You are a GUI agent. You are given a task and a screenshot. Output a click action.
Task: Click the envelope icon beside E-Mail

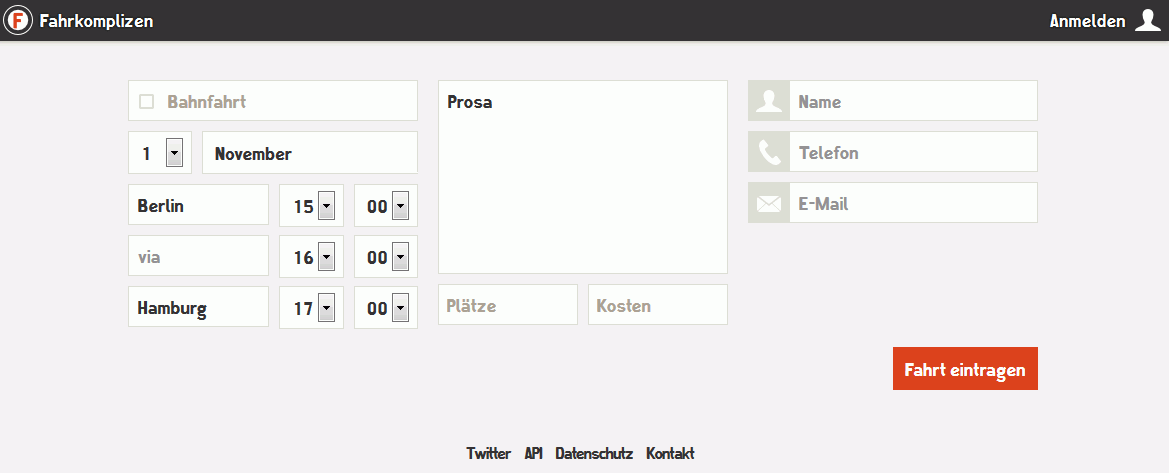[769, 203]
